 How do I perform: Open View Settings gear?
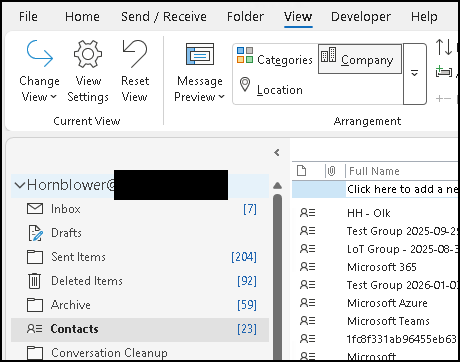(x=88, y=71)
